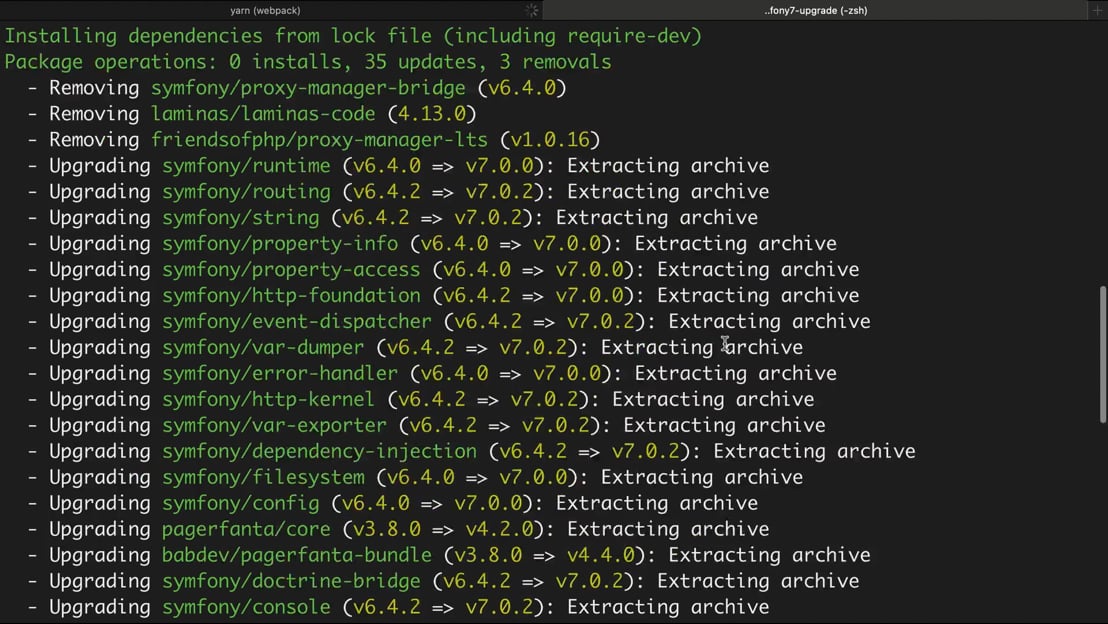This screenshot has height=624, width=1108.
Task: Select 'symfony/proxy-manager-bridge' package name
Action: [x=308, y=88]
